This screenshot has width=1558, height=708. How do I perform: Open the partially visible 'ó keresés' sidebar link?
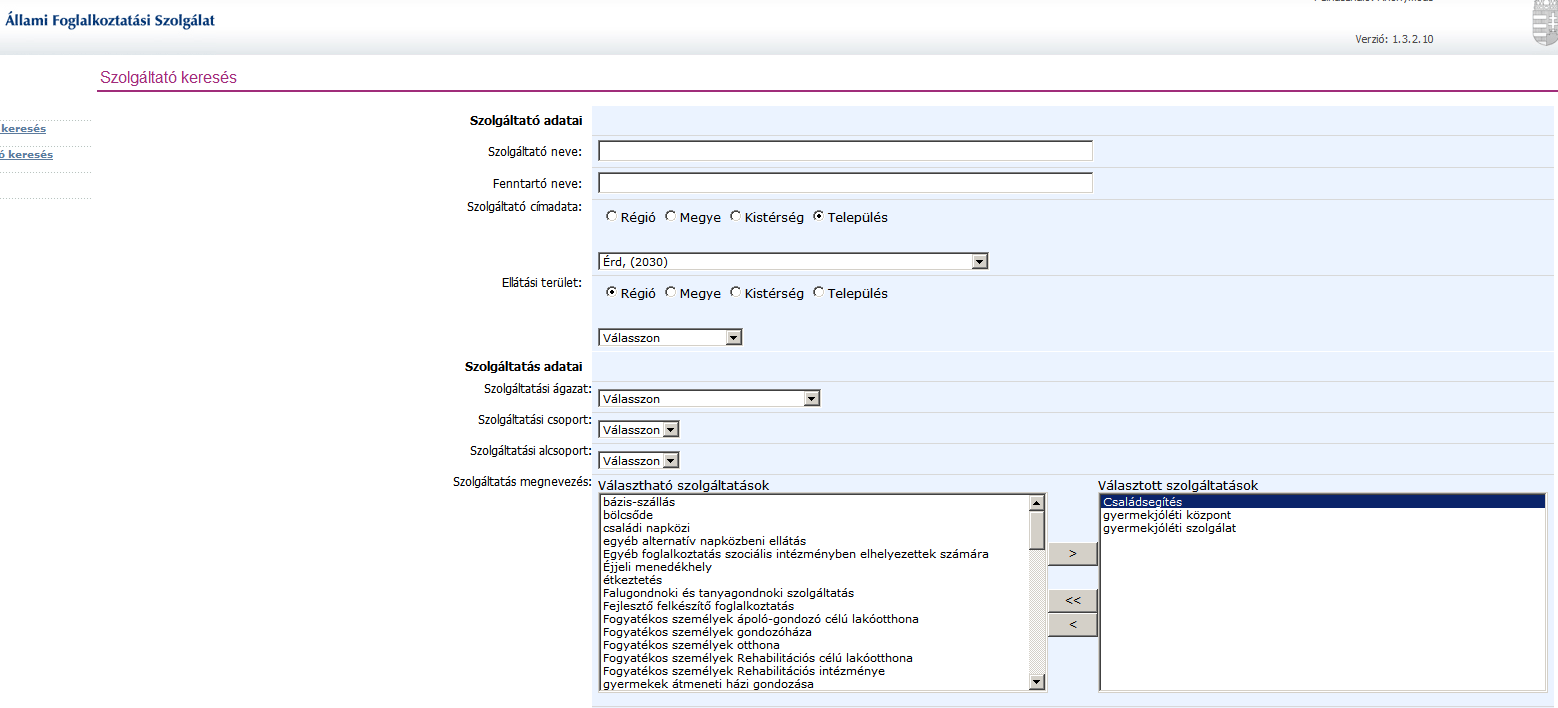pos(27,154)
